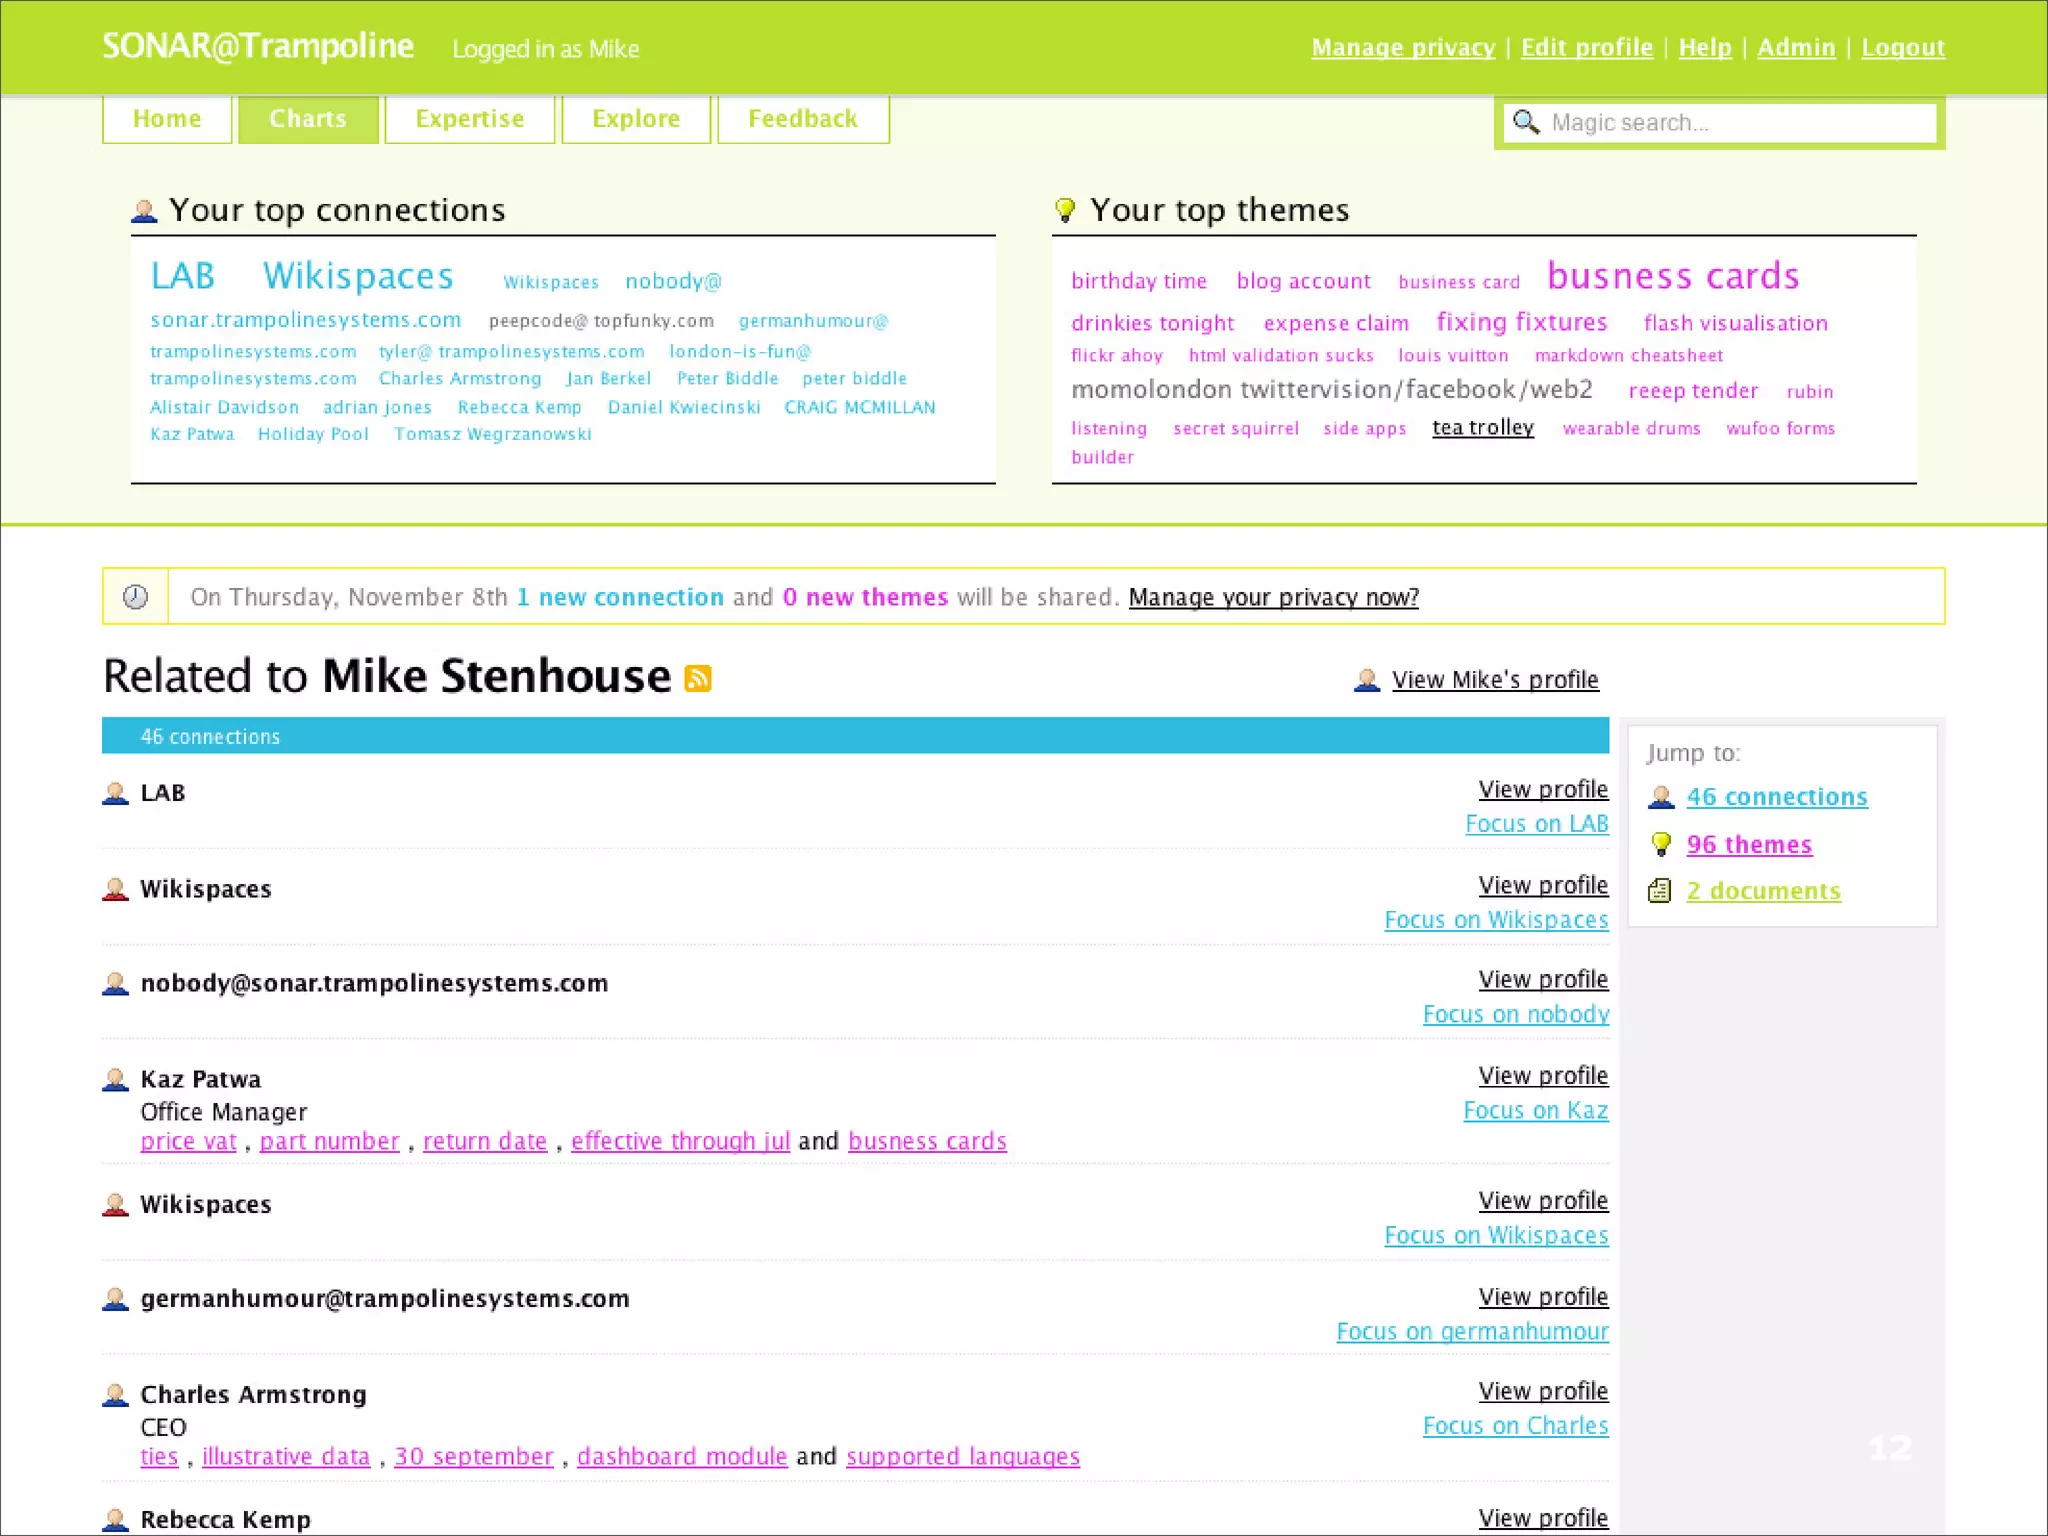This screenshot has height=1536, width=2048.
Task: Switch to the Expertise tab
Action: click(469, 119)
